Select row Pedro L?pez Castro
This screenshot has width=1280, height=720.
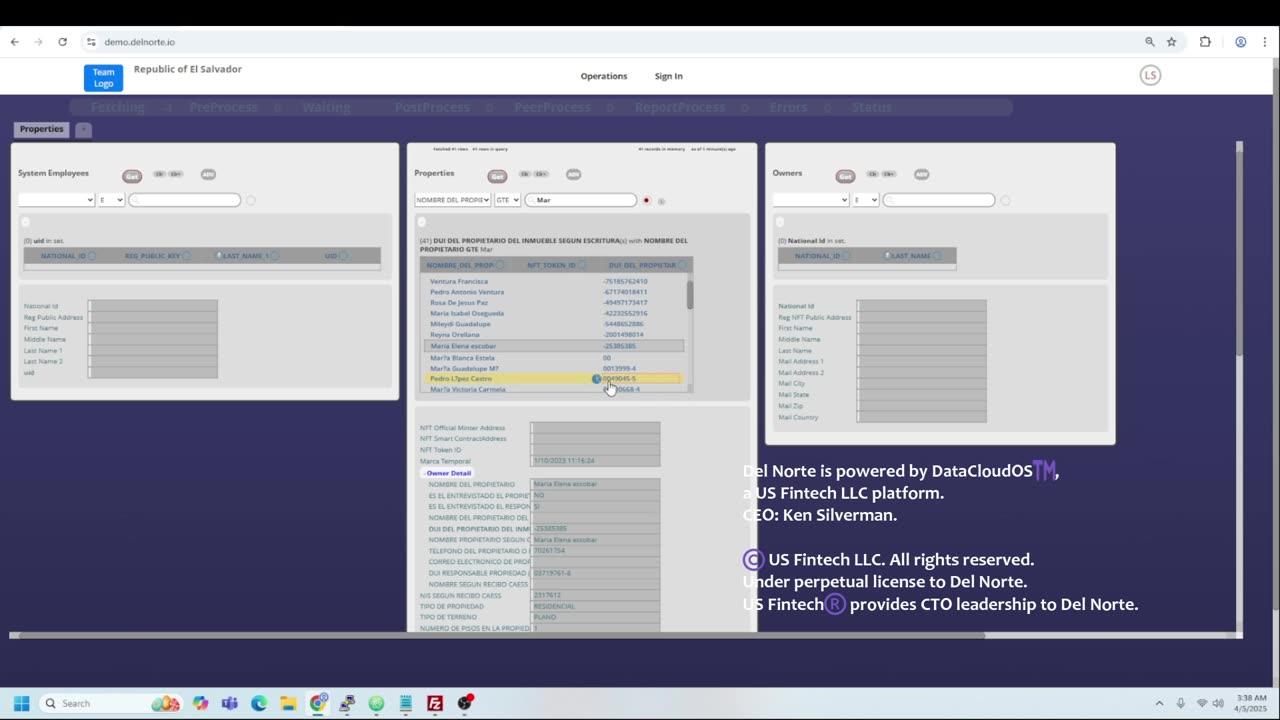[x=555, y=379]
